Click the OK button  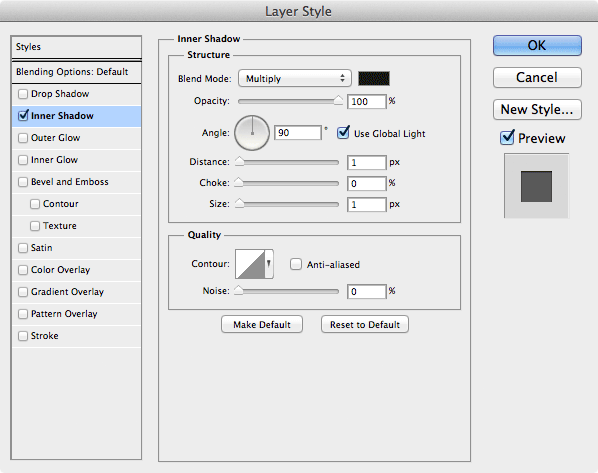(537, 45)
